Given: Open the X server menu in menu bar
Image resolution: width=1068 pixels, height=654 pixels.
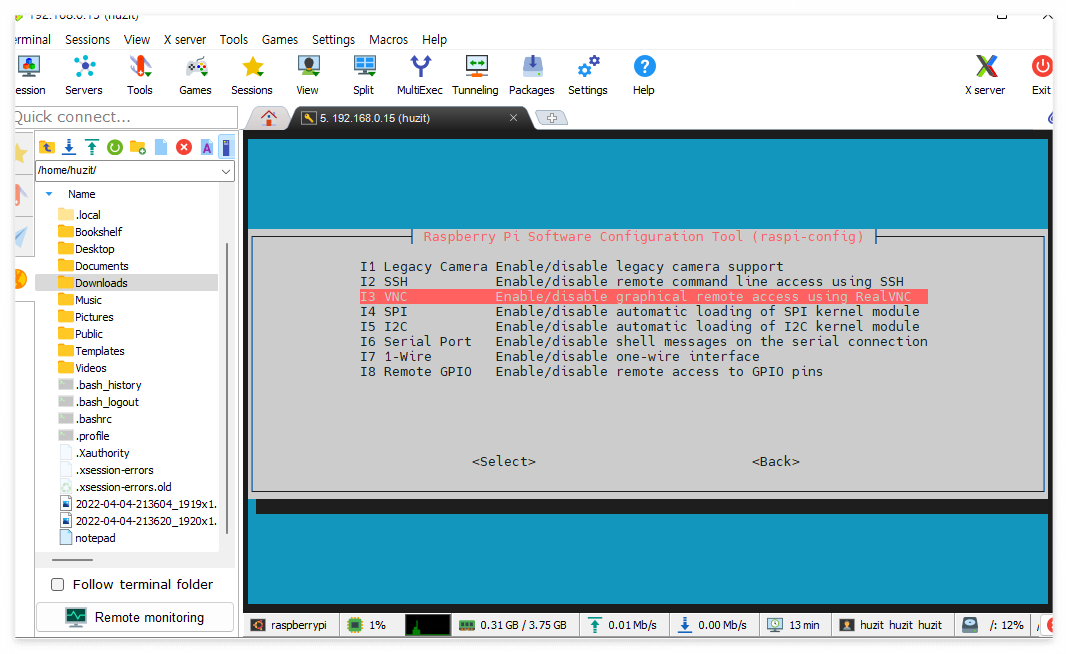Looking at the screenshot, I should pyautogui.click(x=185, y=40).
